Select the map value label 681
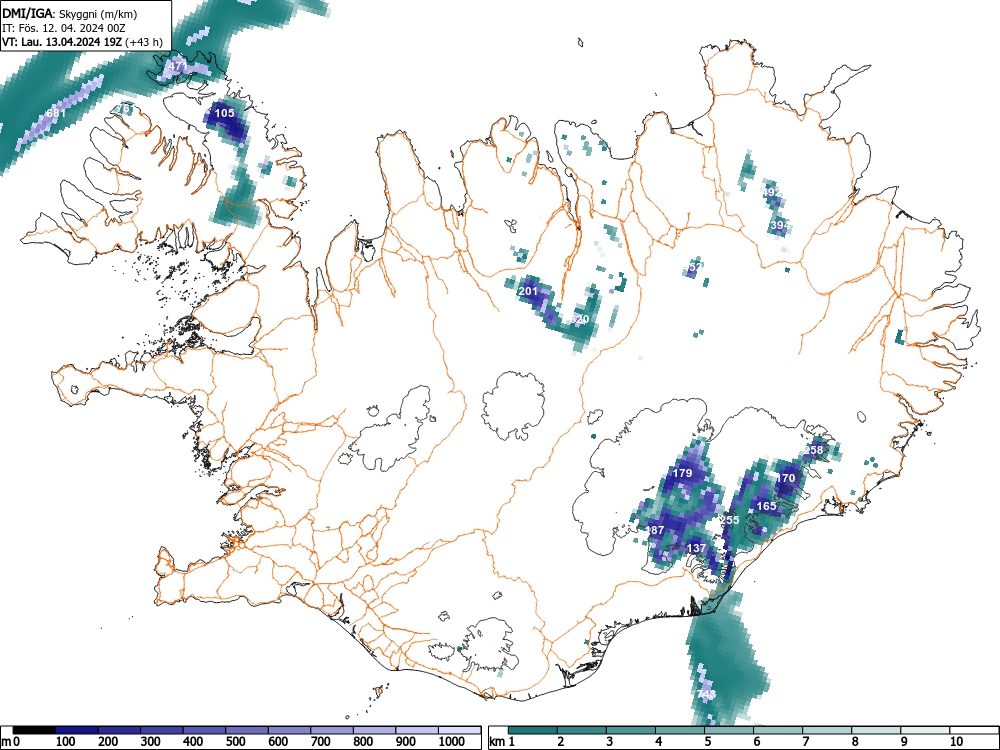Screen dimensions: 1000x750 [x=56, y=113]
